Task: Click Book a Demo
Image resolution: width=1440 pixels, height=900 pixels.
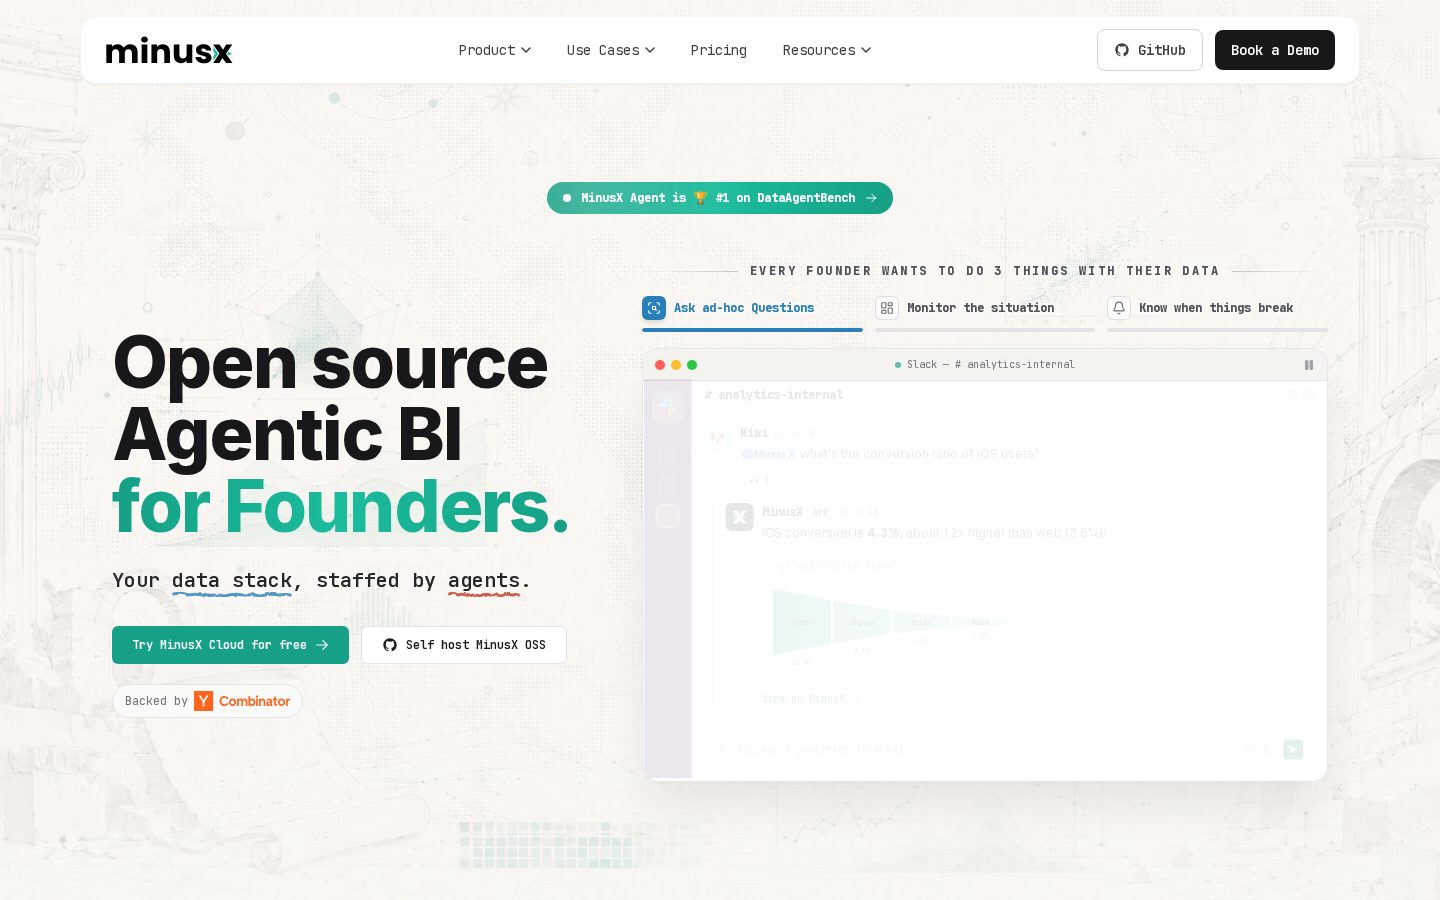Action: point(1275,50)
